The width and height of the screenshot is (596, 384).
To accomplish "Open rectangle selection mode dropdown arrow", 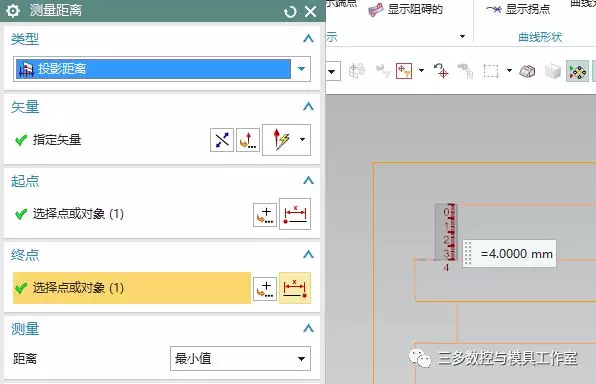I will pyautogui.click(x=509, y=70).
